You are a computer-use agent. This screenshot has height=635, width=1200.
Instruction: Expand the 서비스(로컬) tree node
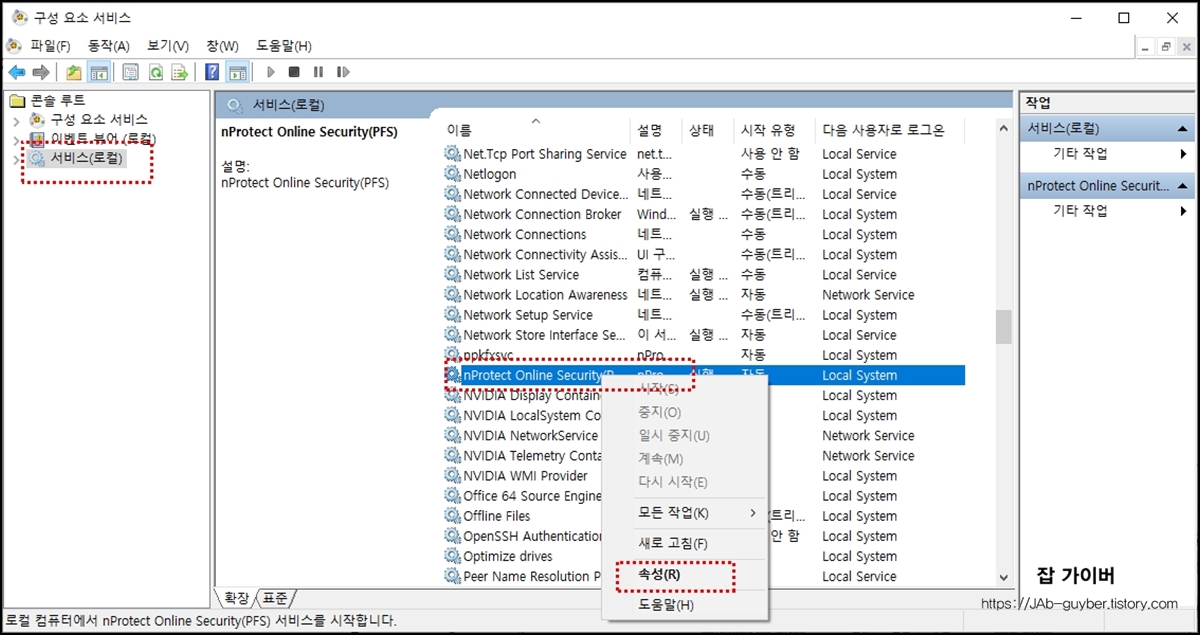pyautogui.click(x=16, y=159)
